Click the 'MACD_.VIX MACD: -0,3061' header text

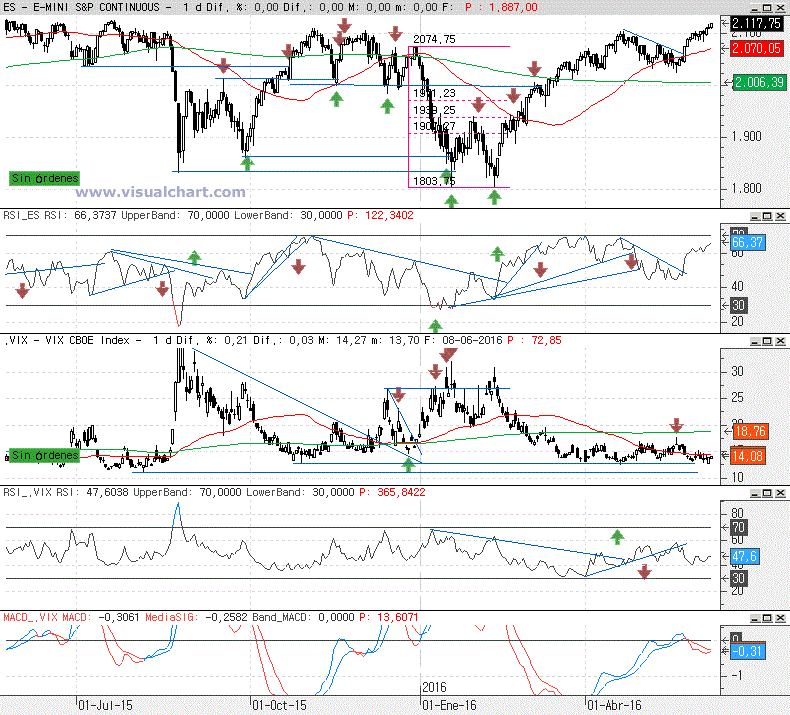(x=71, y=617)
